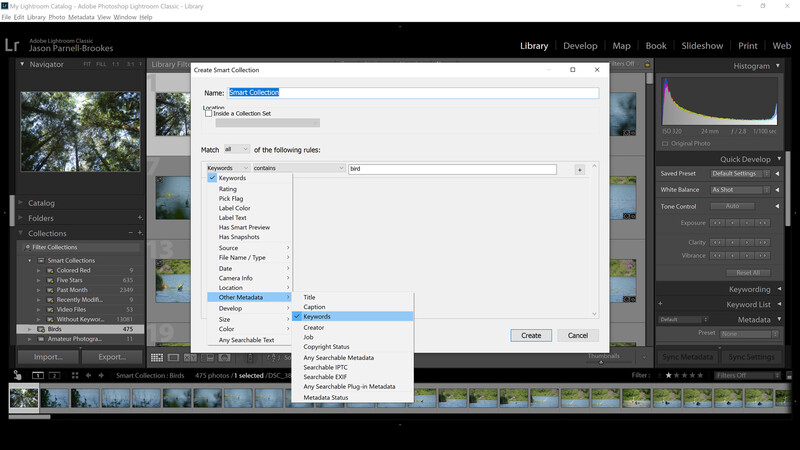Open the Filters Off dropdown in filmstrip

click(747, 376)
